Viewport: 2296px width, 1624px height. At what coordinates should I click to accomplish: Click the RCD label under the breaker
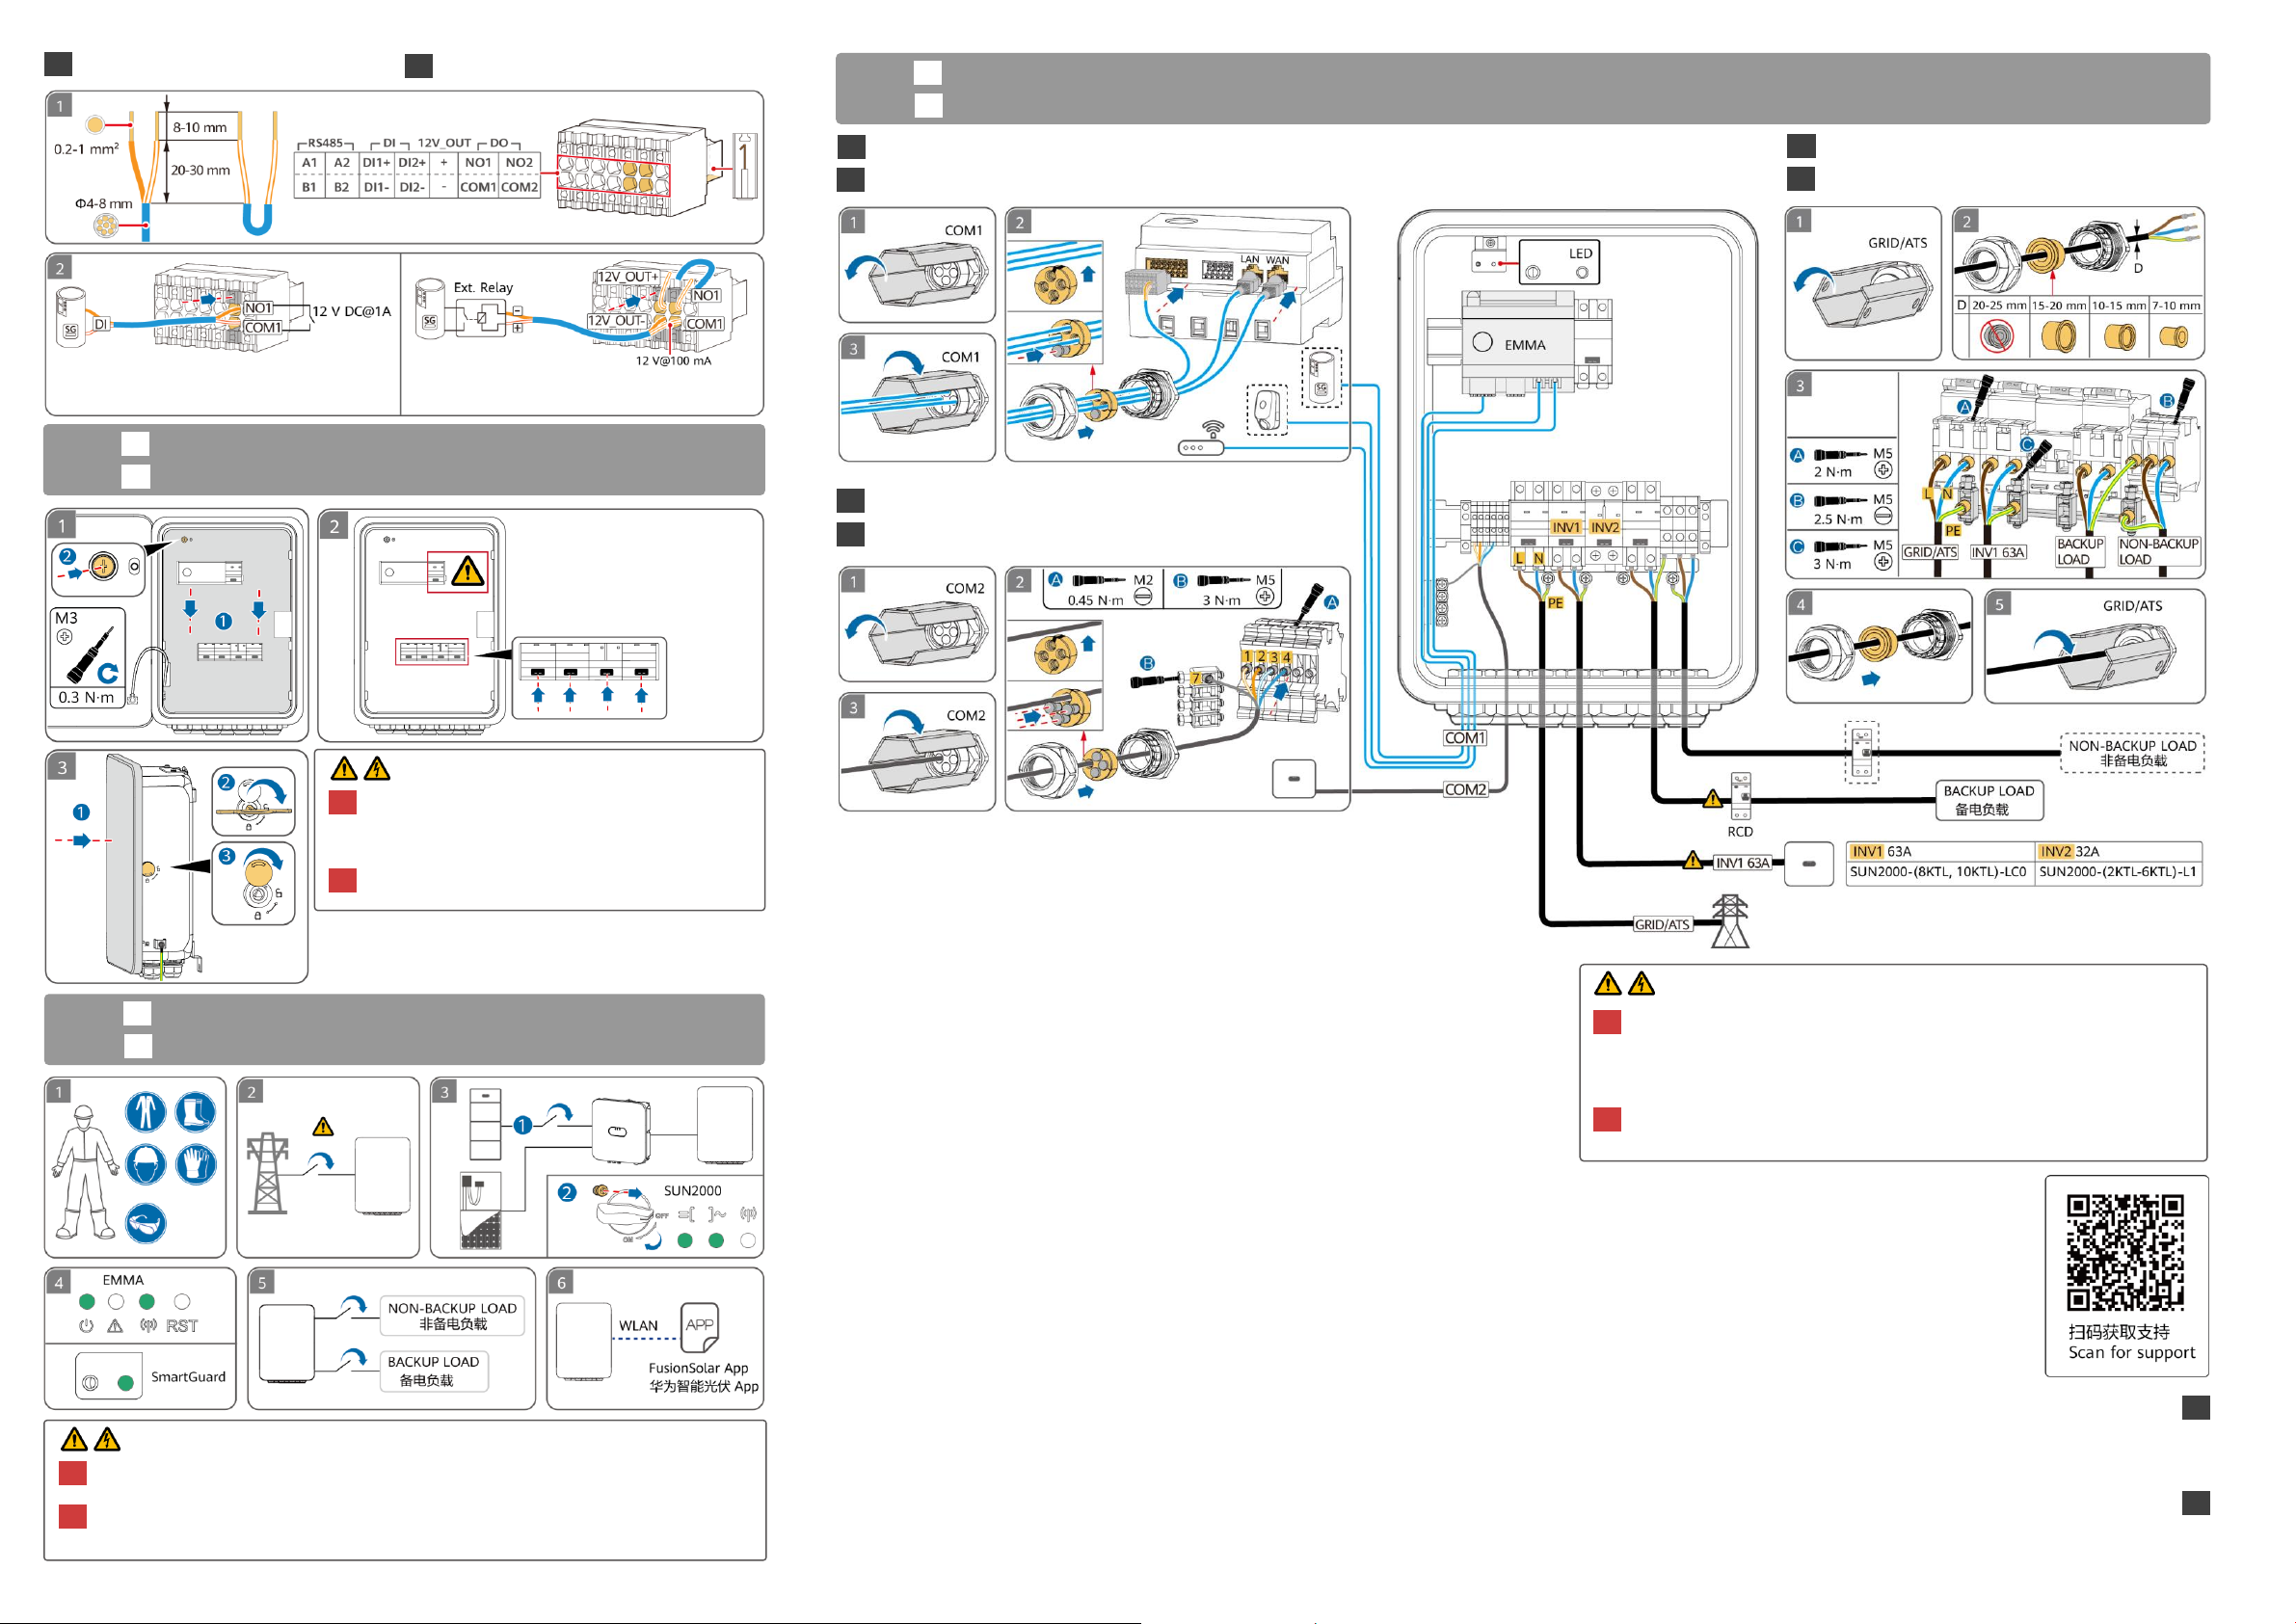click(x=1740, y=832)
